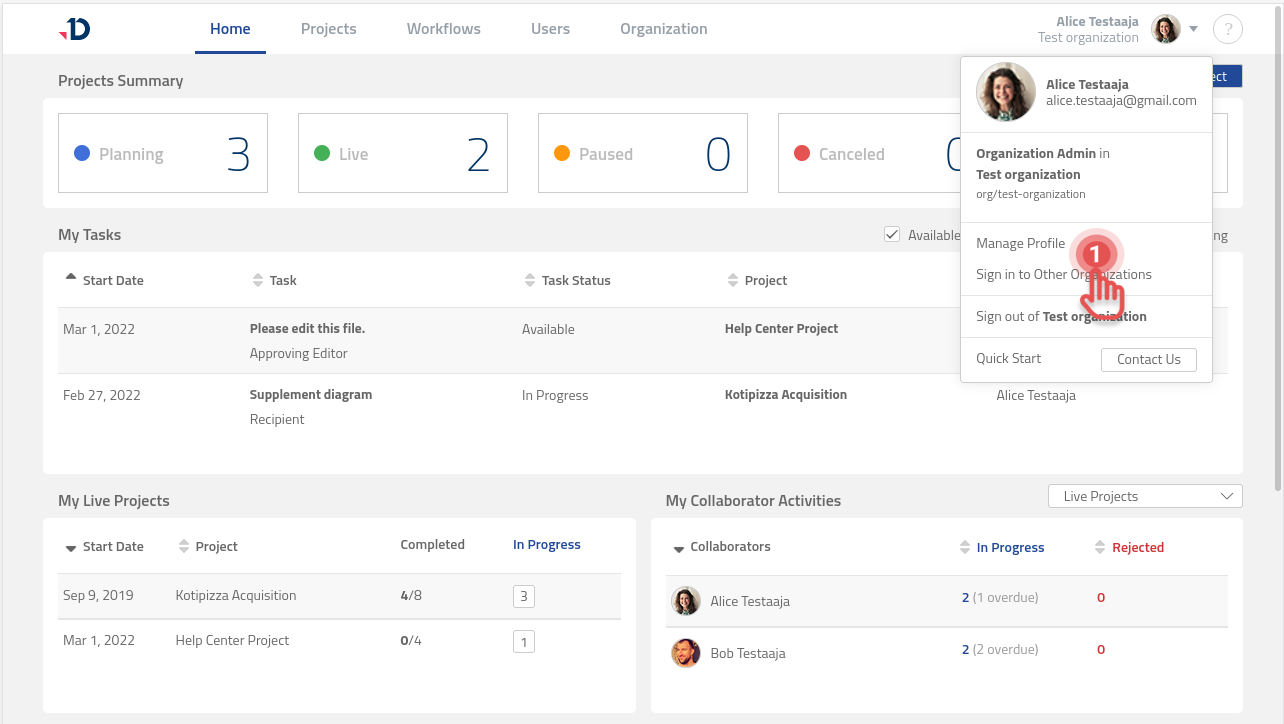Sort tasks by Task Status column
The width and height of the screenshot is (1284, 724).
tap(530, 280)
